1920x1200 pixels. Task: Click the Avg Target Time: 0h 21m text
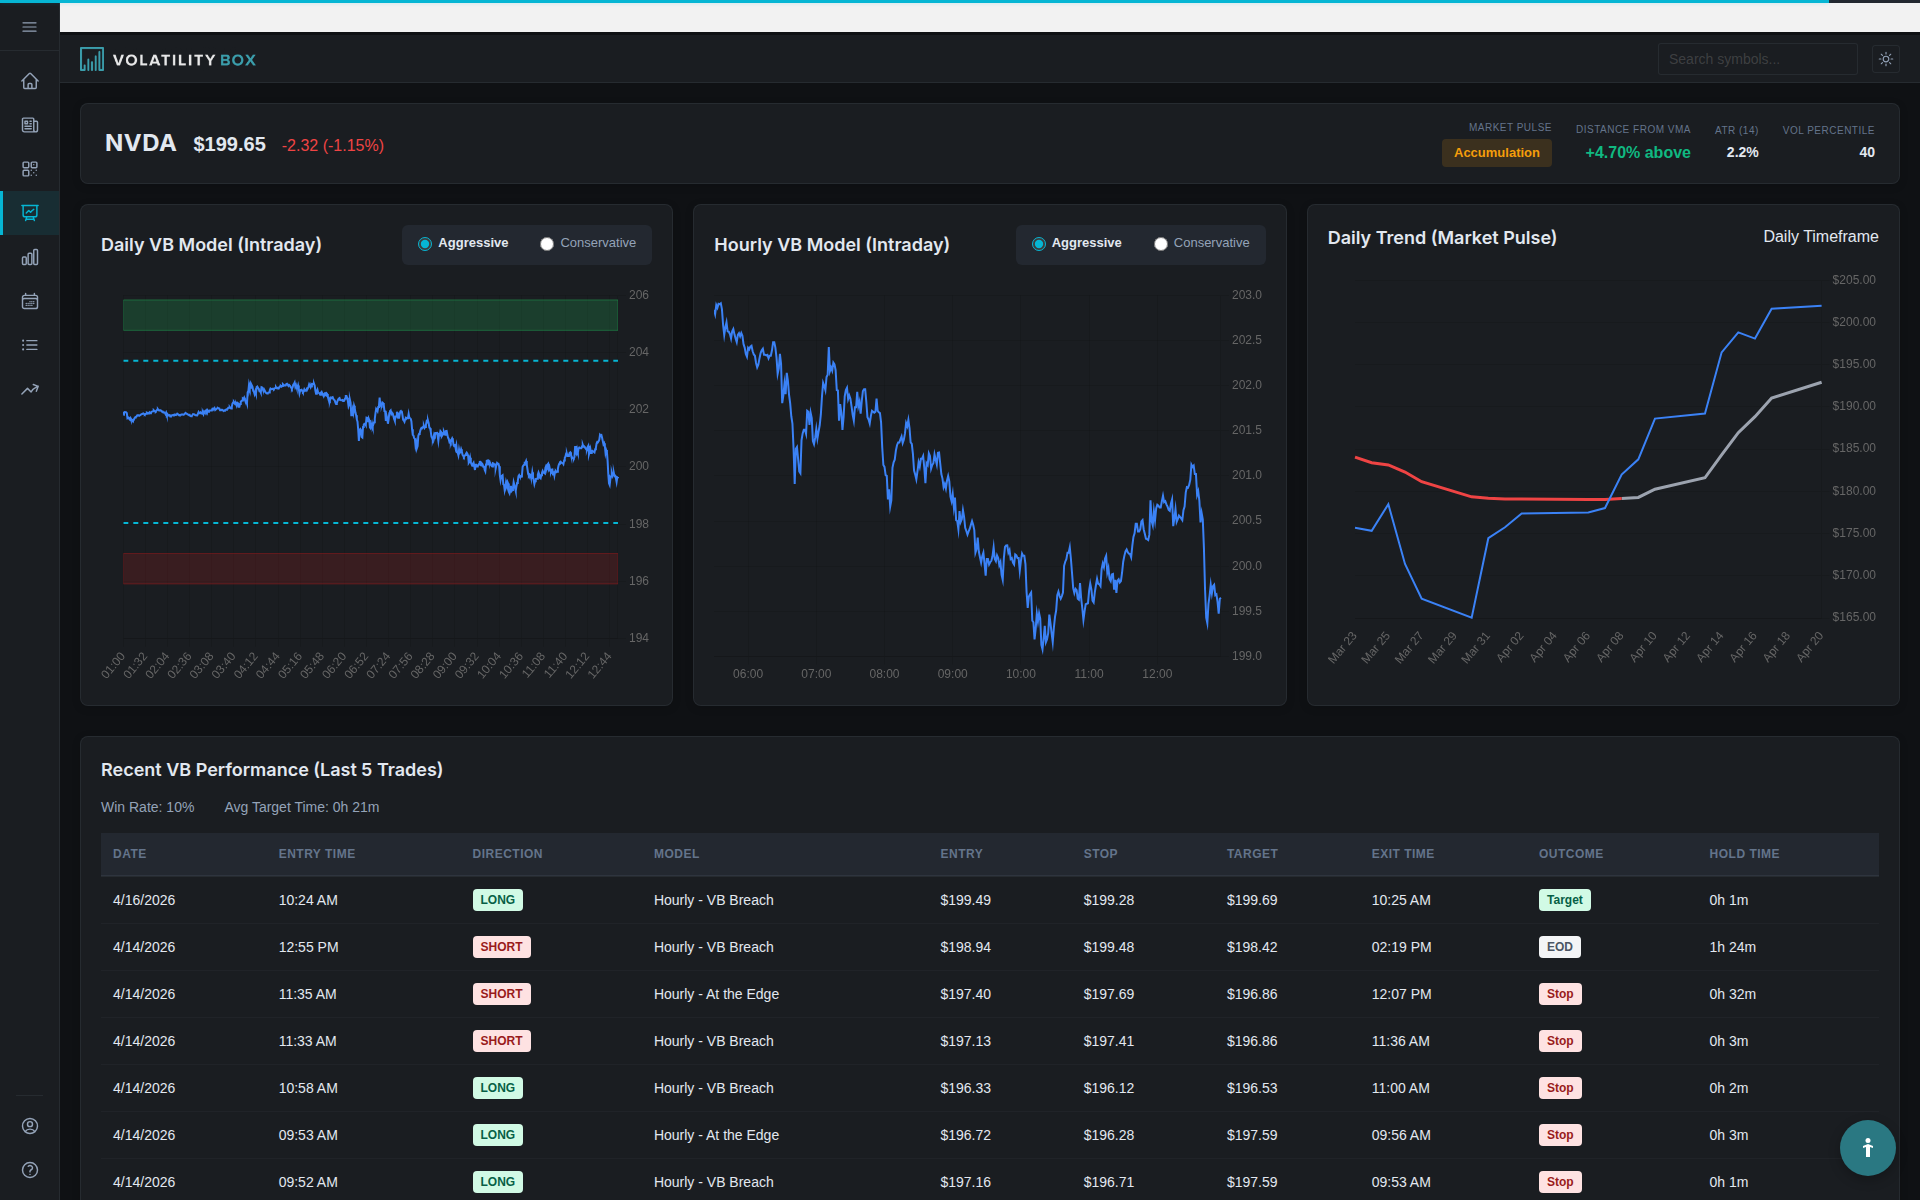(x=302, y=807)
